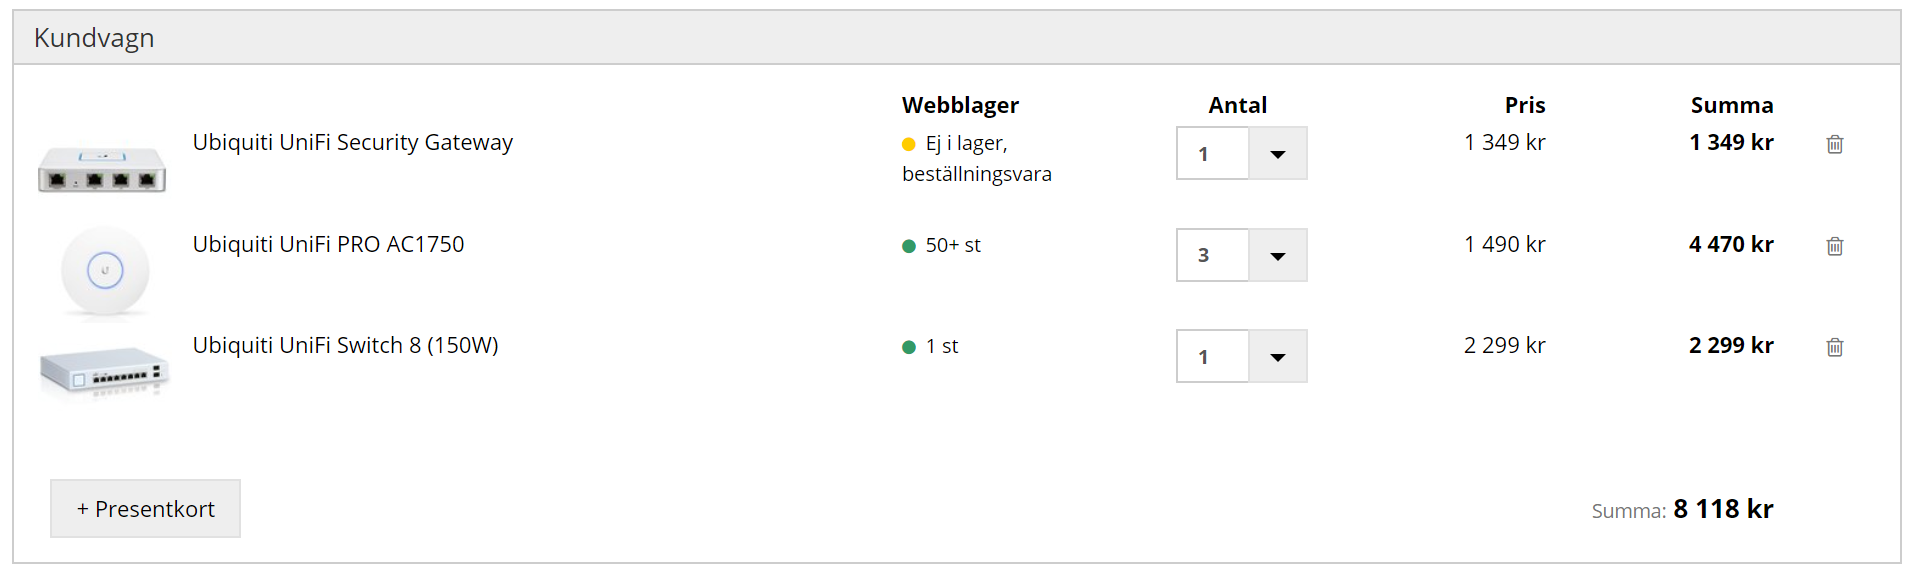
Task: Open quantity dropdown for UniFi Switch 8
Action: pyautogui.click(x=1277, y=357)
